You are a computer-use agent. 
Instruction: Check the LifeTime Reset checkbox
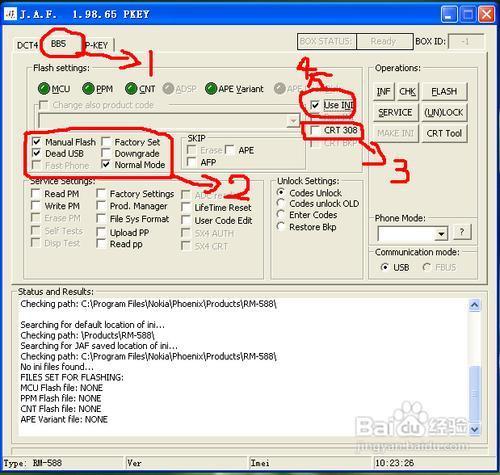tap(186, 207)
